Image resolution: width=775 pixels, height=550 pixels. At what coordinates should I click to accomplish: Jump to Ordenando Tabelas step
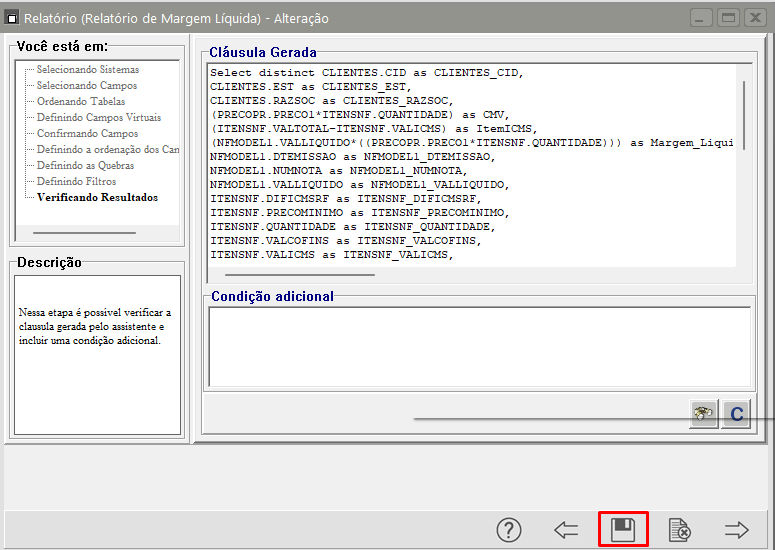[81, 102]
